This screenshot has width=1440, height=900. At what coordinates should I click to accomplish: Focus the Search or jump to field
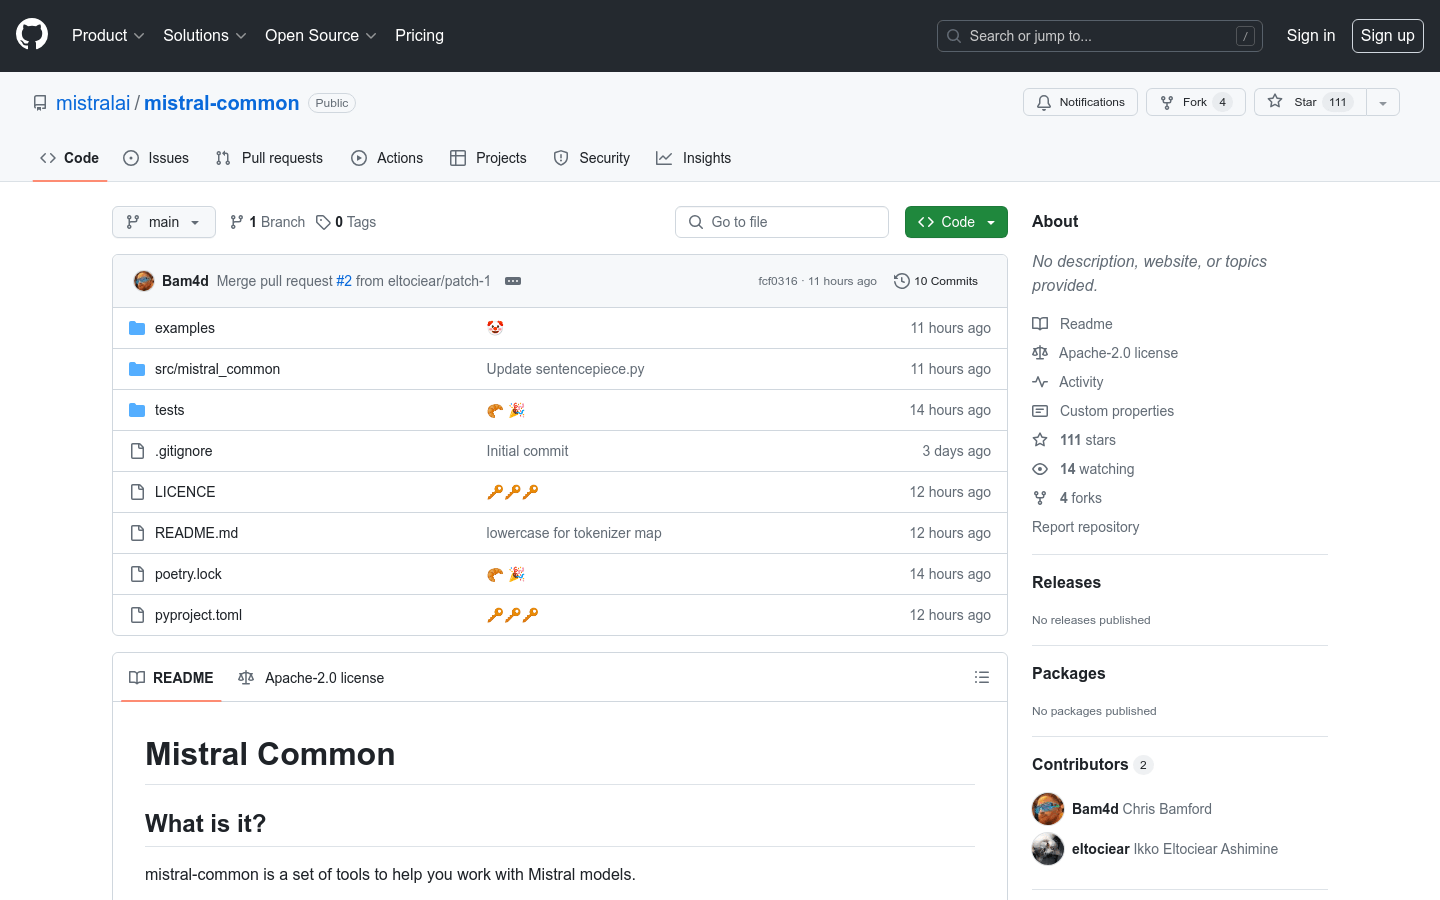pos(1099,36)
